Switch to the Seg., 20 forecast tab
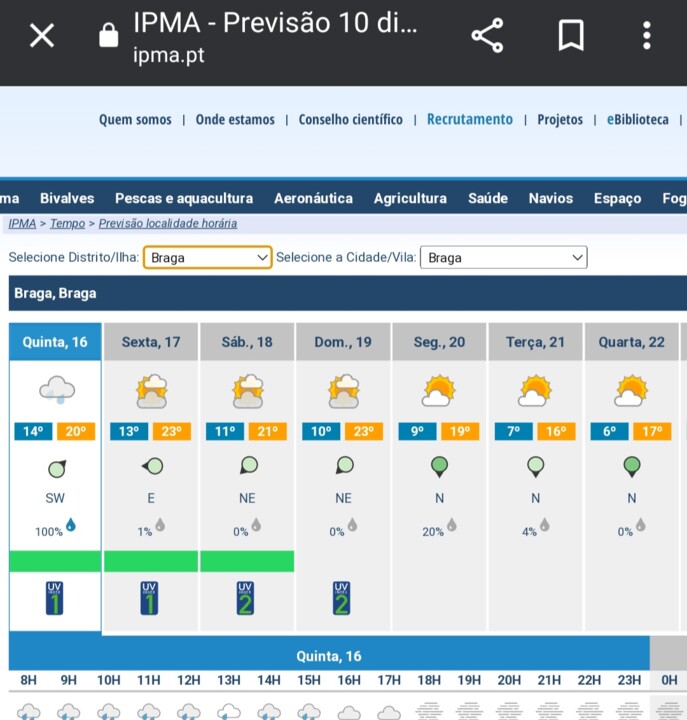Screen dimensions: 687x720 click(439, 342)
